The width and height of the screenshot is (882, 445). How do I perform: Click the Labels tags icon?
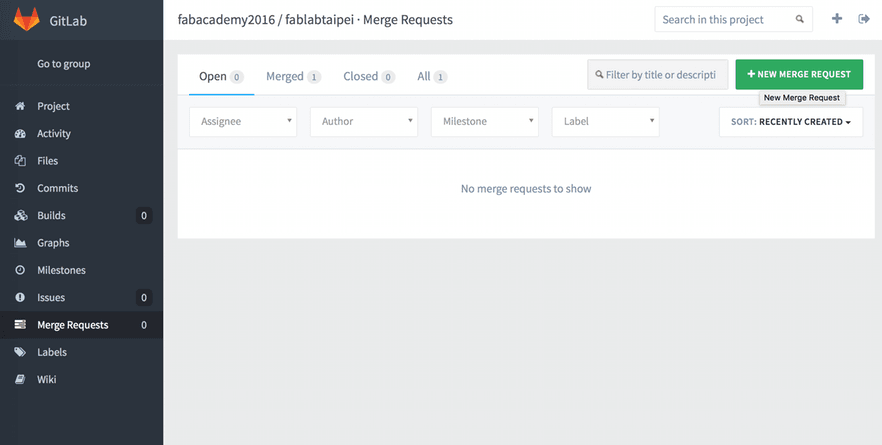[x=20, y=352]
